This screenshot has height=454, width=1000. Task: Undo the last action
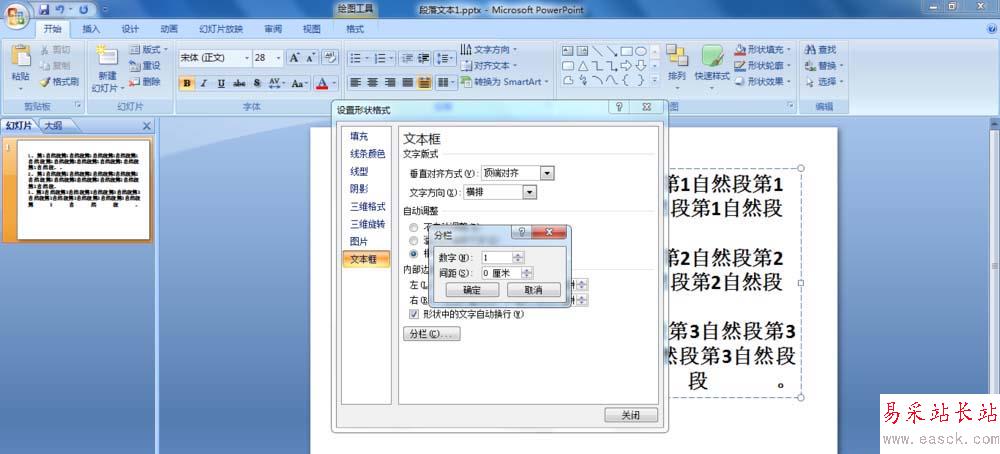point(60,10)
